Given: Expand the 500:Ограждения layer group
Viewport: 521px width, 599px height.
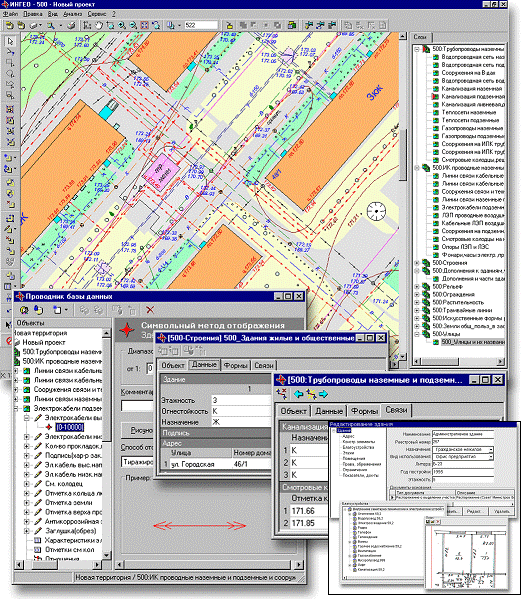Looking at the screenshot, I should (417, 295).
